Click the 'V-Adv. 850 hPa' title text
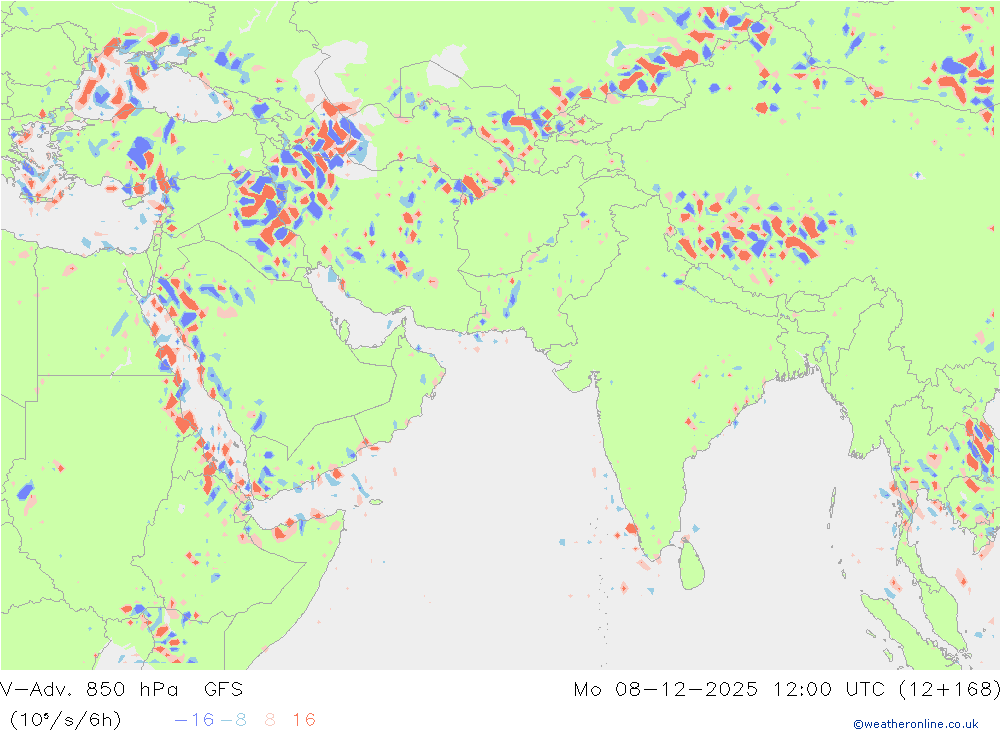 coord(89,690)
